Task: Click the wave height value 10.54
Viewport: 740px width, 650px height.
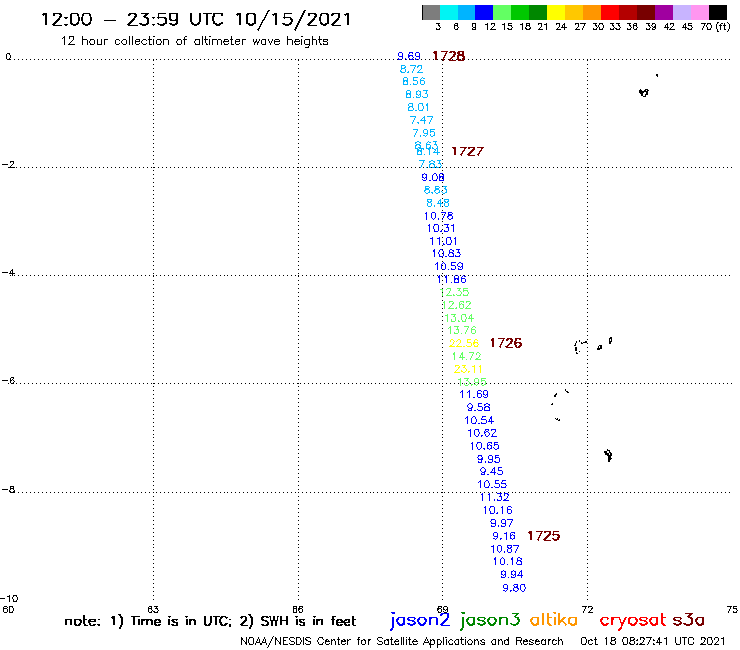Action: coord(479,420)
